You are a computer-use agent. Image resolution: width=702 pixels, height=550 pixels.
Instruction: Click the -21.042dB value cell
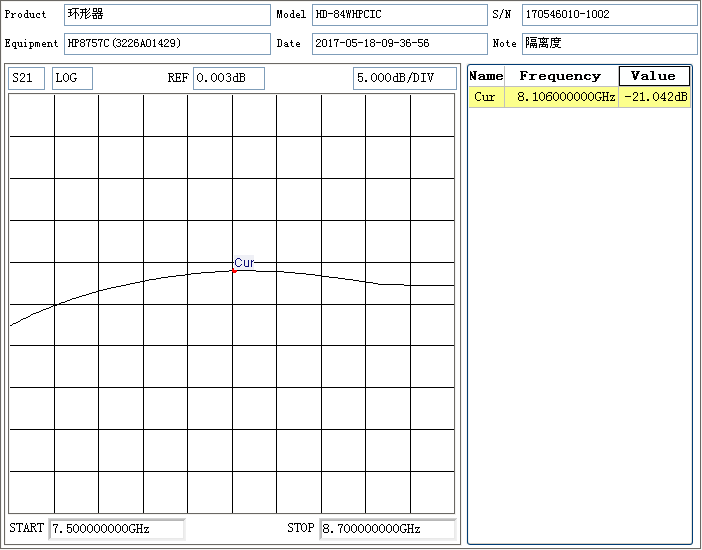[x=654, y=97]
